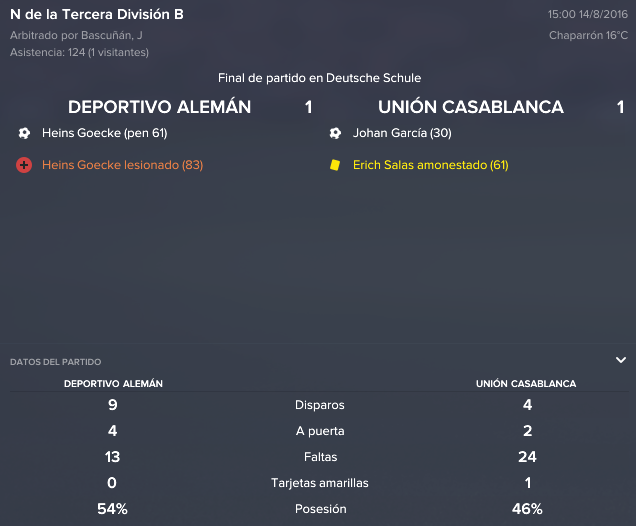This screenshot has height=526, width=636.
Task: Click the yellow card icon for Erich Salas
Action: (335, 165)
